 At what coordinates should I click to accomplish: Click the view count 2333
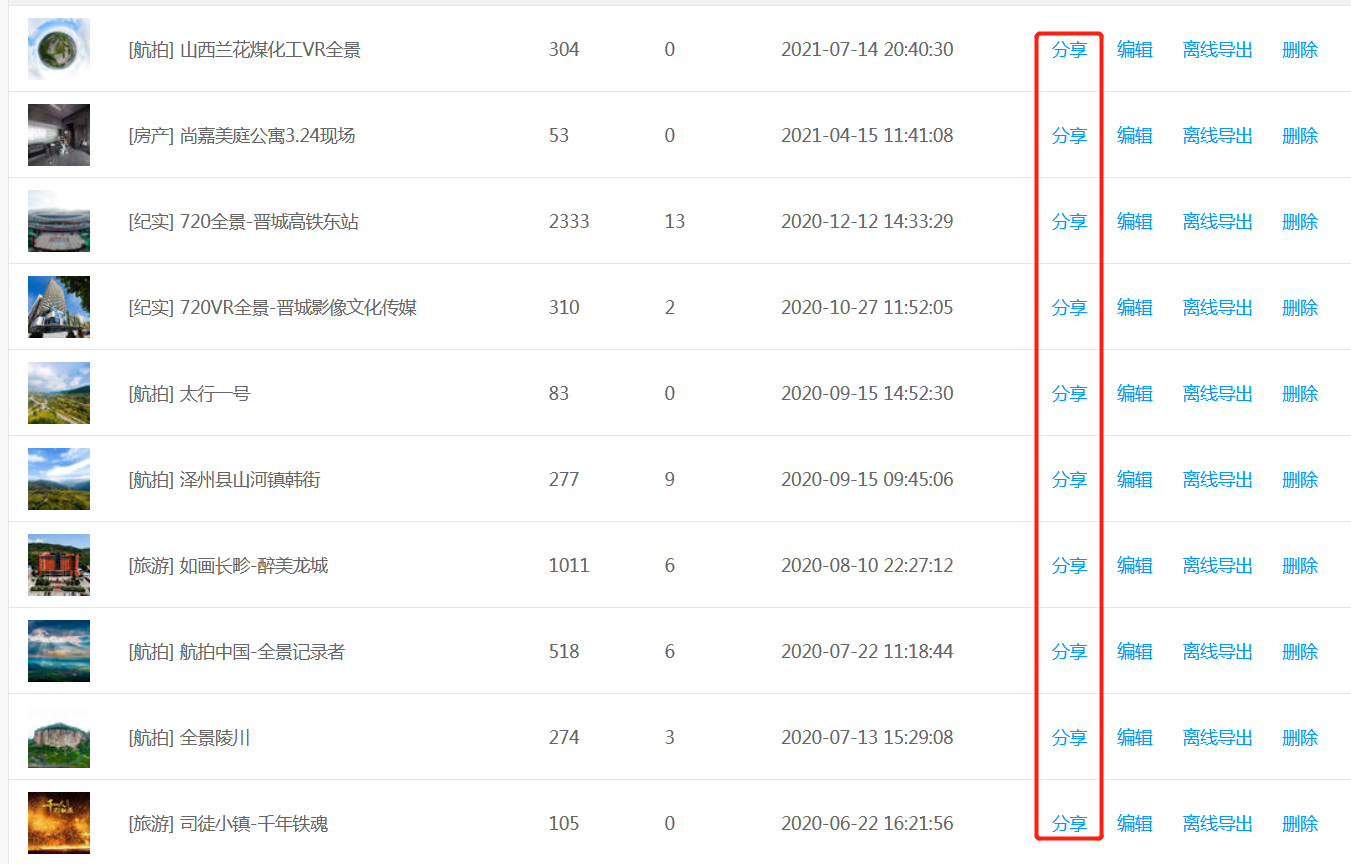569,222
